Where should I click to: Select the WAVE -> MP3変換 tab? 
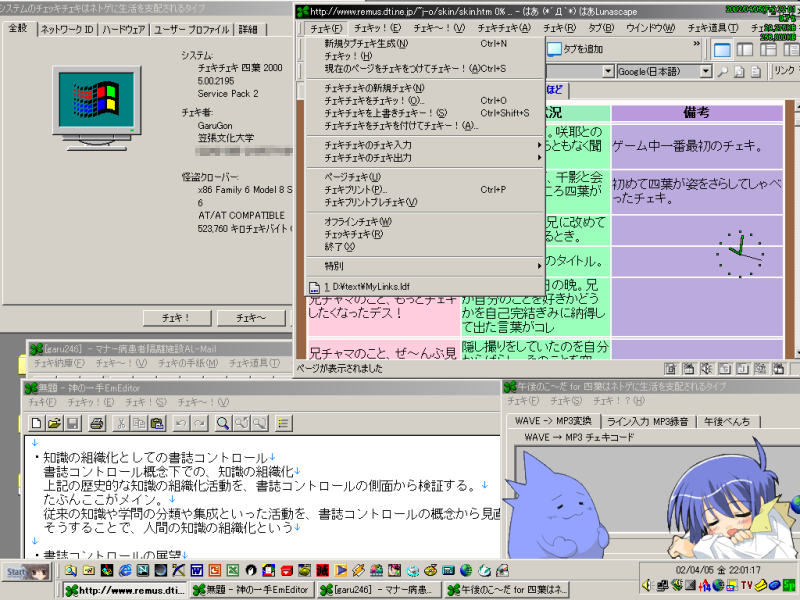[x=553, y=420]
